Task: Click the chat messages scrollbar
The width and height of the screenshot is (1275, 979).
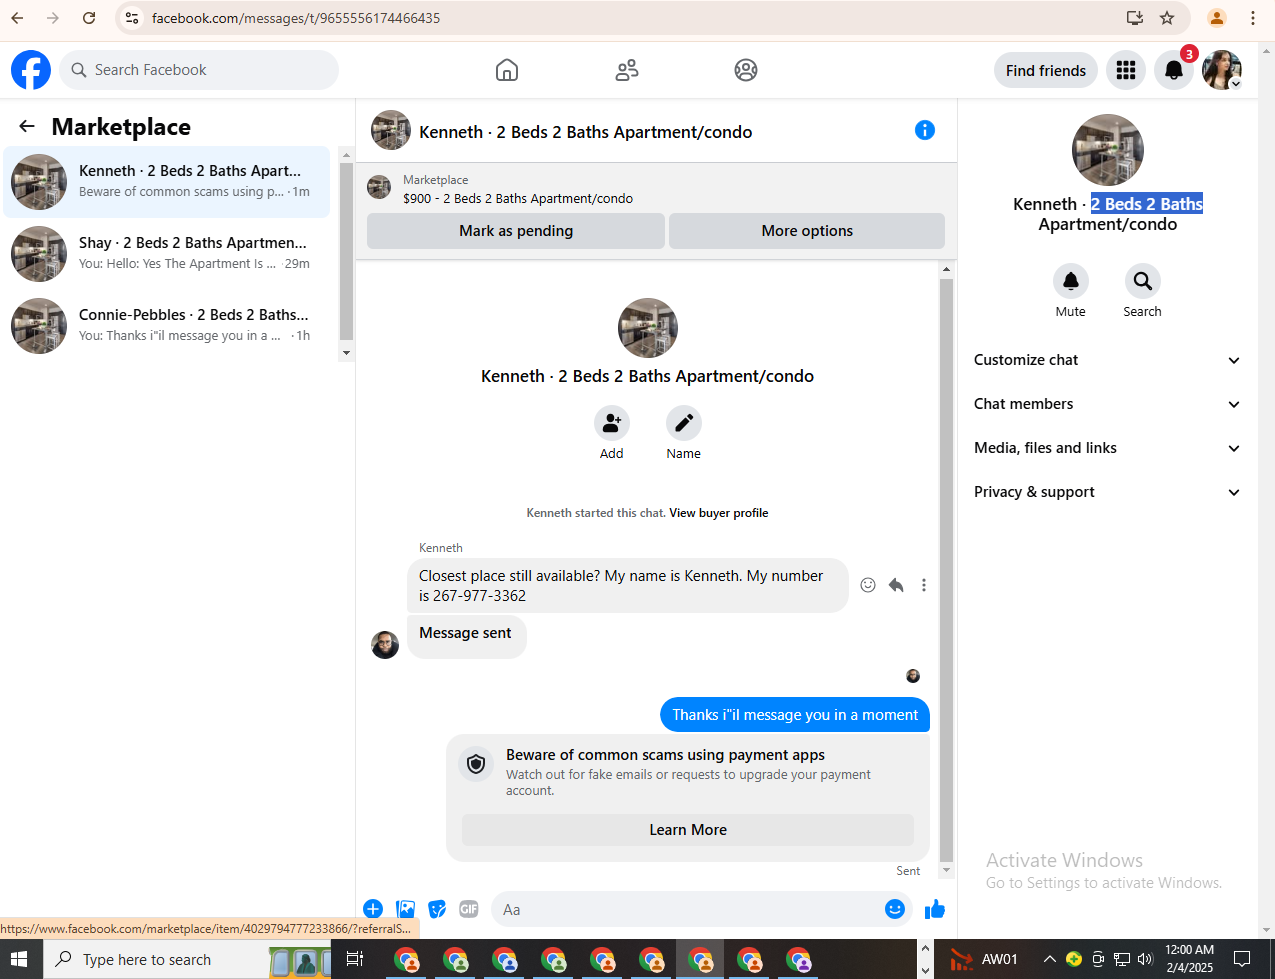Action: tap(947, 570)
